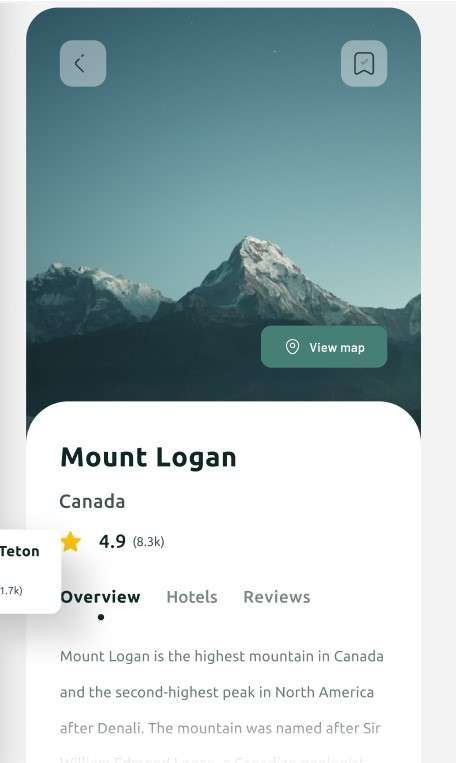
Task: Select the partially visible Teton card
Action: pyautogui.click(x=30, y=571)
